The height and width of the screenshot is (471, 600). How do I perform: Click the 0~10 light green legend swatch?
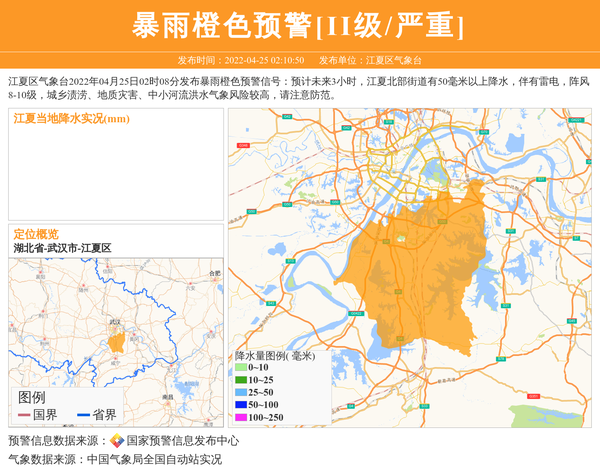pyautogui.click(x=241, y=368)
